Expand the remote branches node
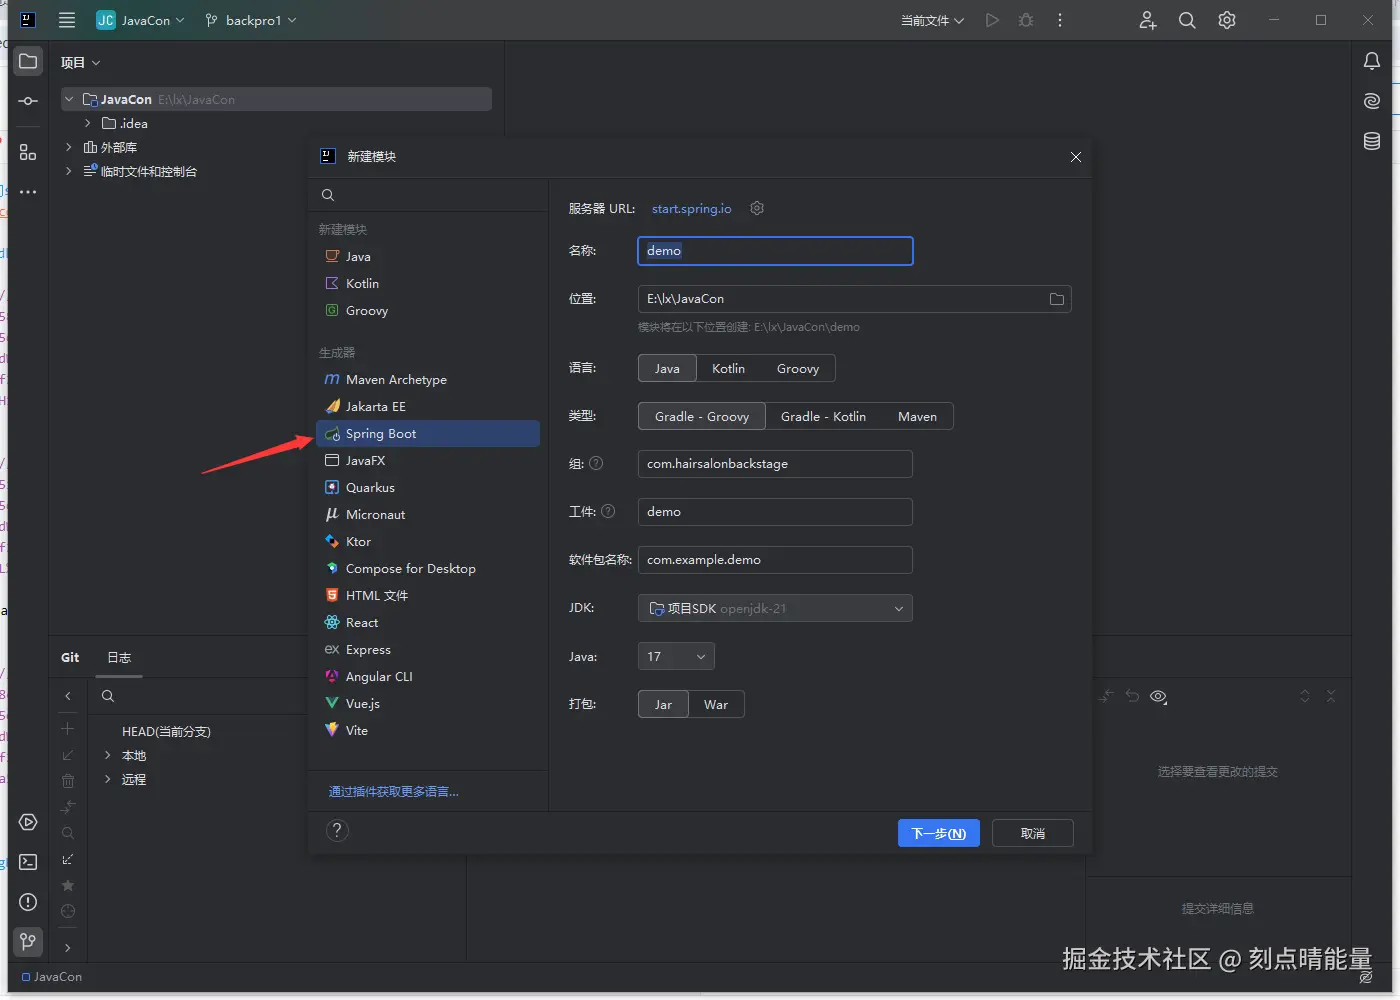Image resolution: width=1400 pixels, height=1000 pixels. (x=108, y=779)
